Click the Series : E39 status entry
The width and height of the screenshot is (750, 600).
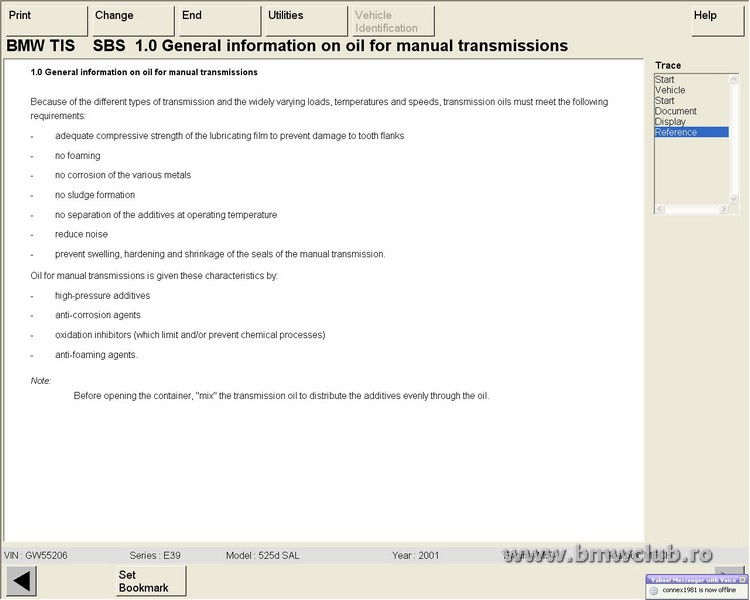(x=155, y=556)
